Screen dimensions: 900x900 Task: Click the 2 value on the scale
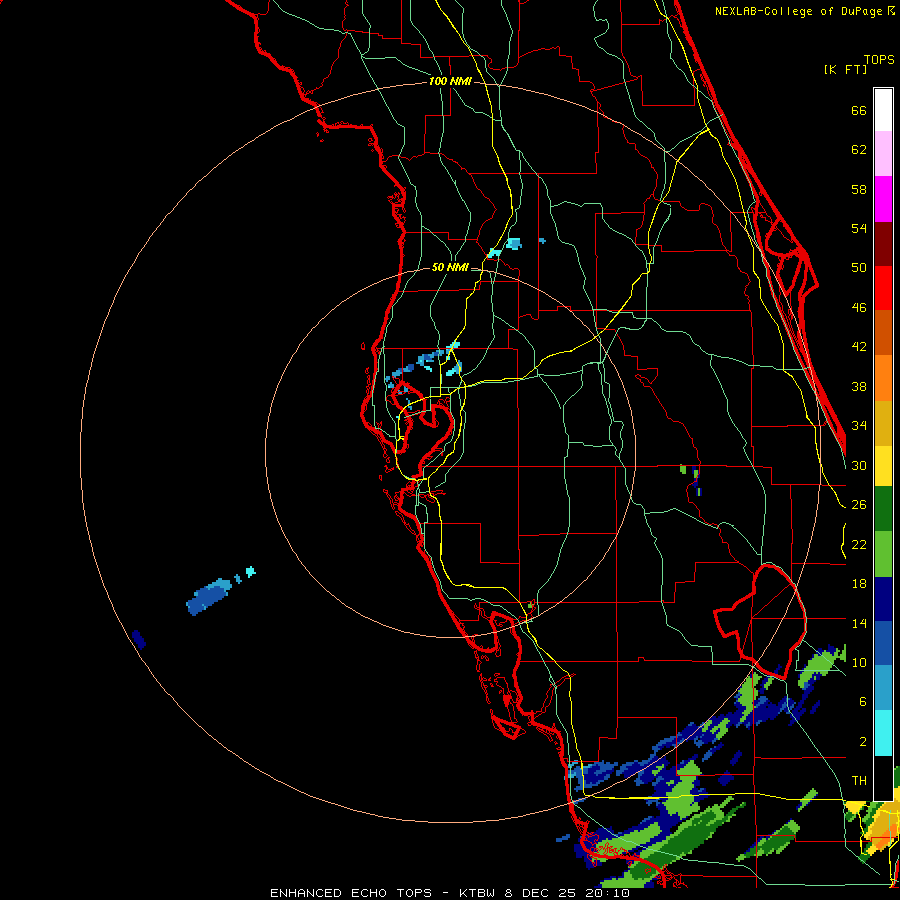point(863,742)
